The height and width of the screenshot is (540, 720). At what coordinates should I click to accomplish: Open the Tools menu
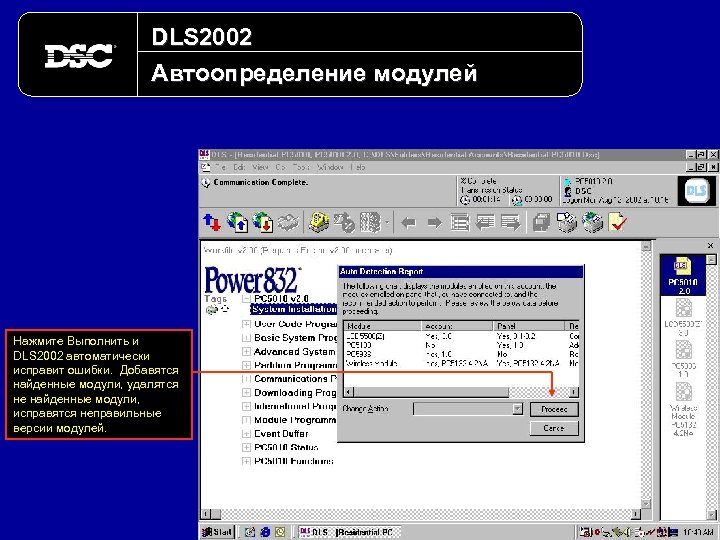click(x=301, y=168)
